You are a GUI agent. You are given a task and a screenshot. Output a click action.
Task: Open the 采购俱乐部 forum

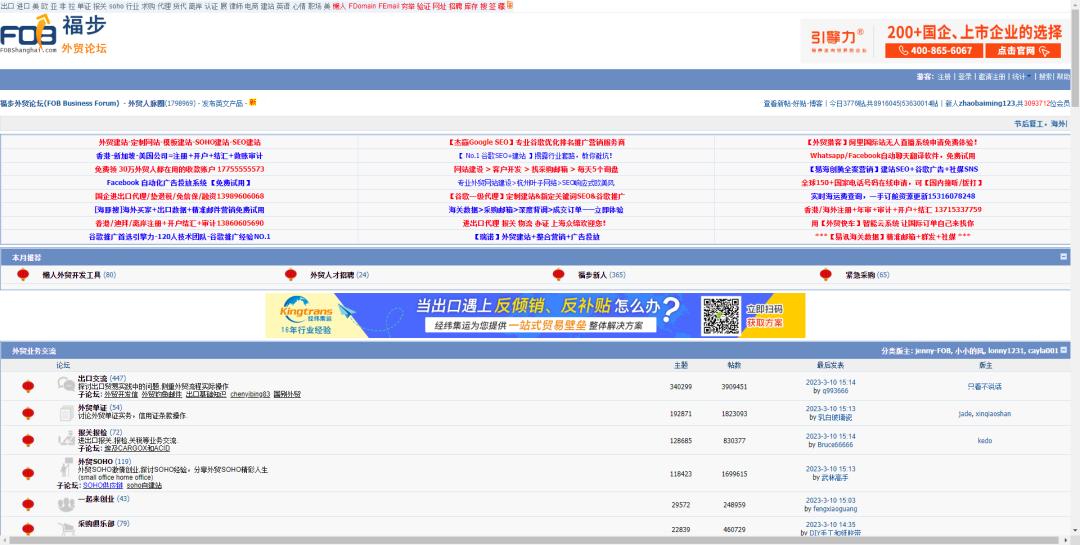point(96,524)
